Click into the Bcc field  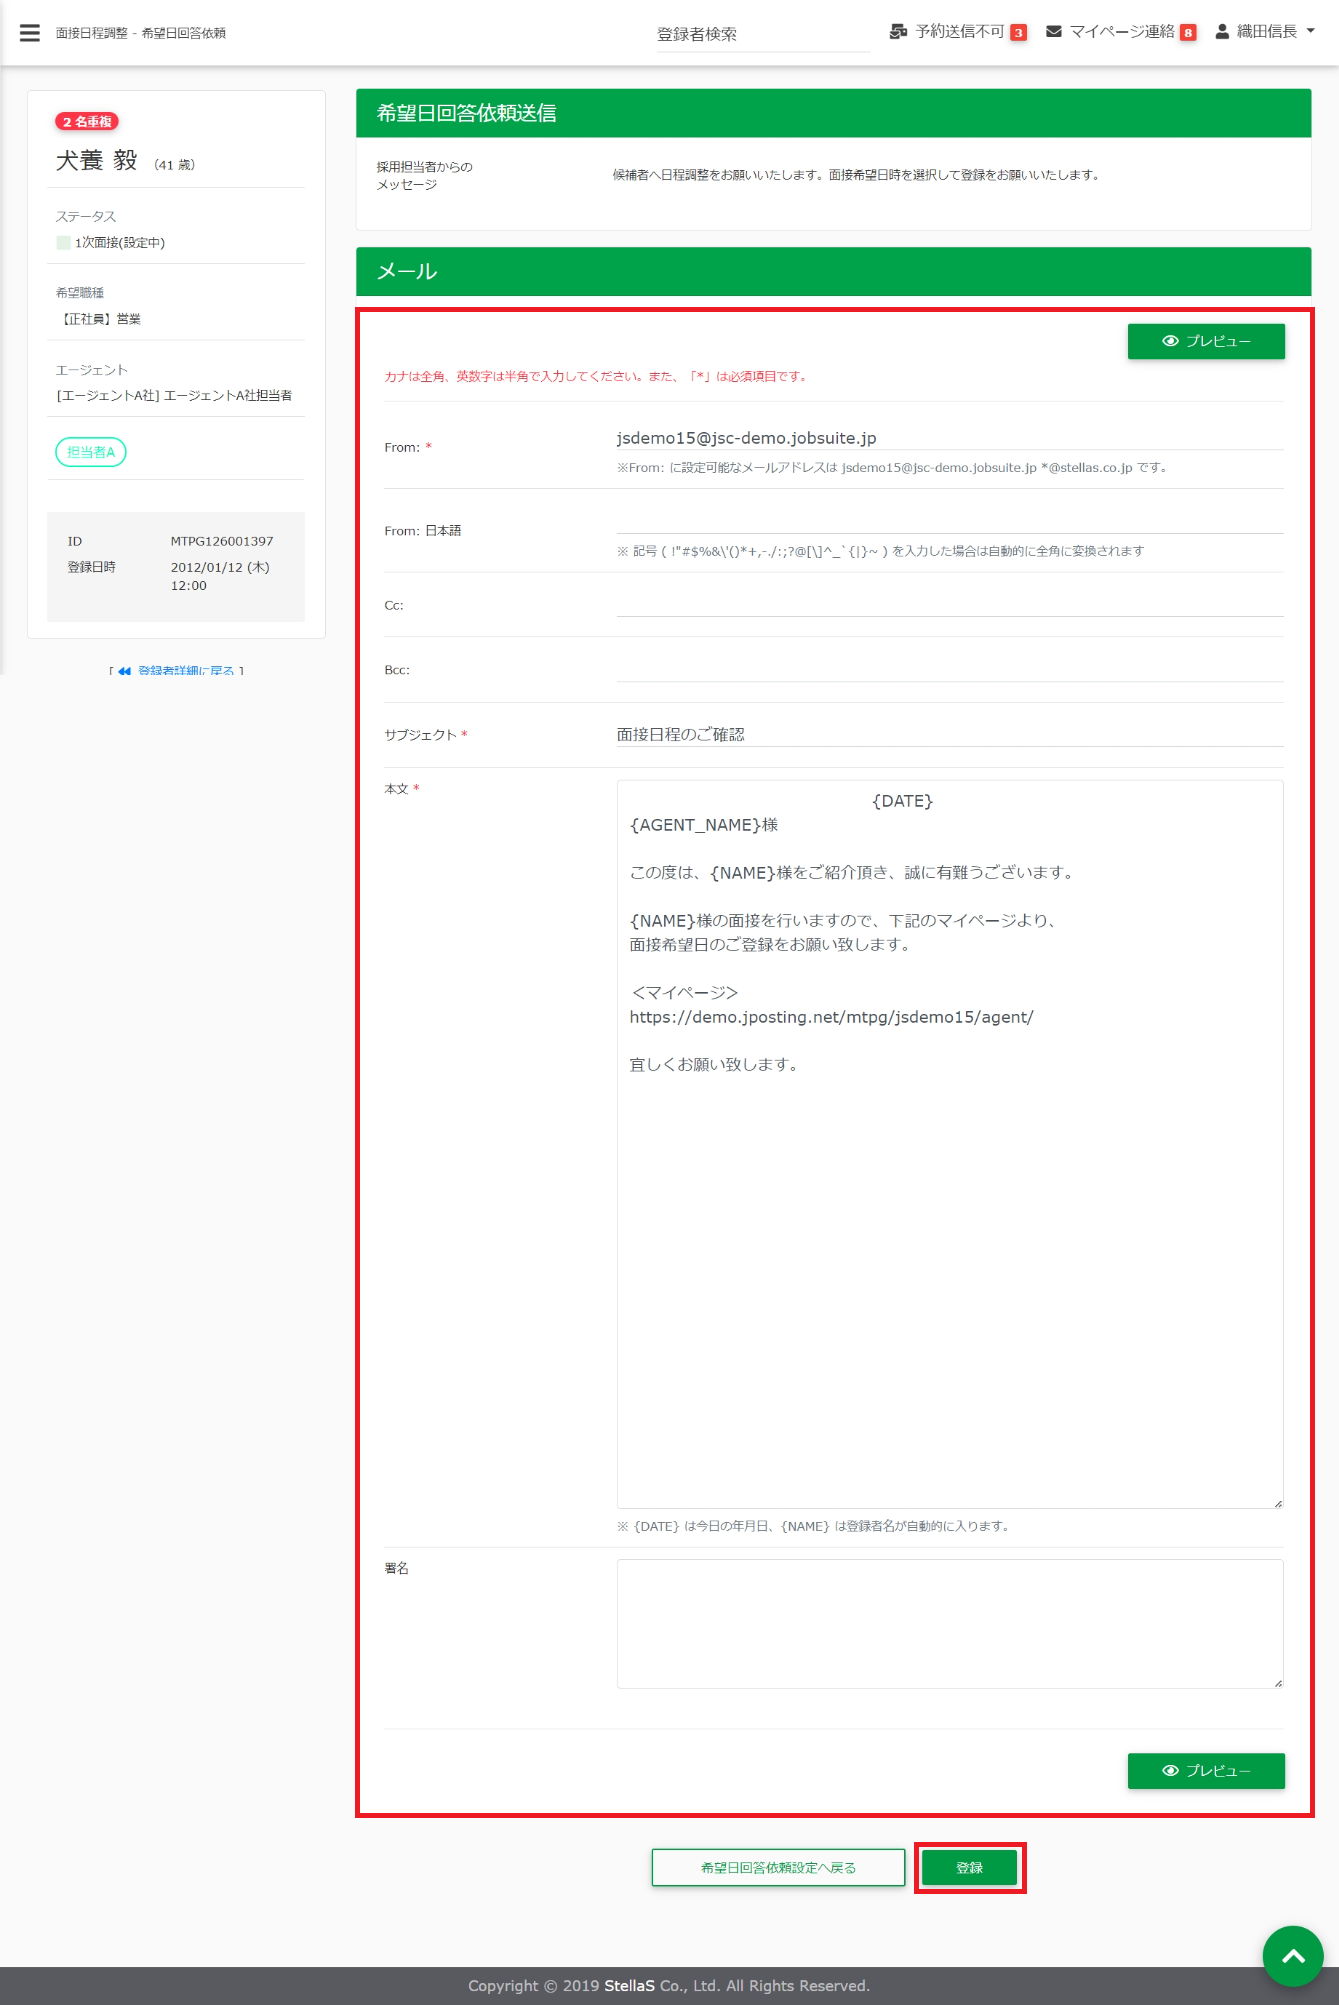[948, 669]
